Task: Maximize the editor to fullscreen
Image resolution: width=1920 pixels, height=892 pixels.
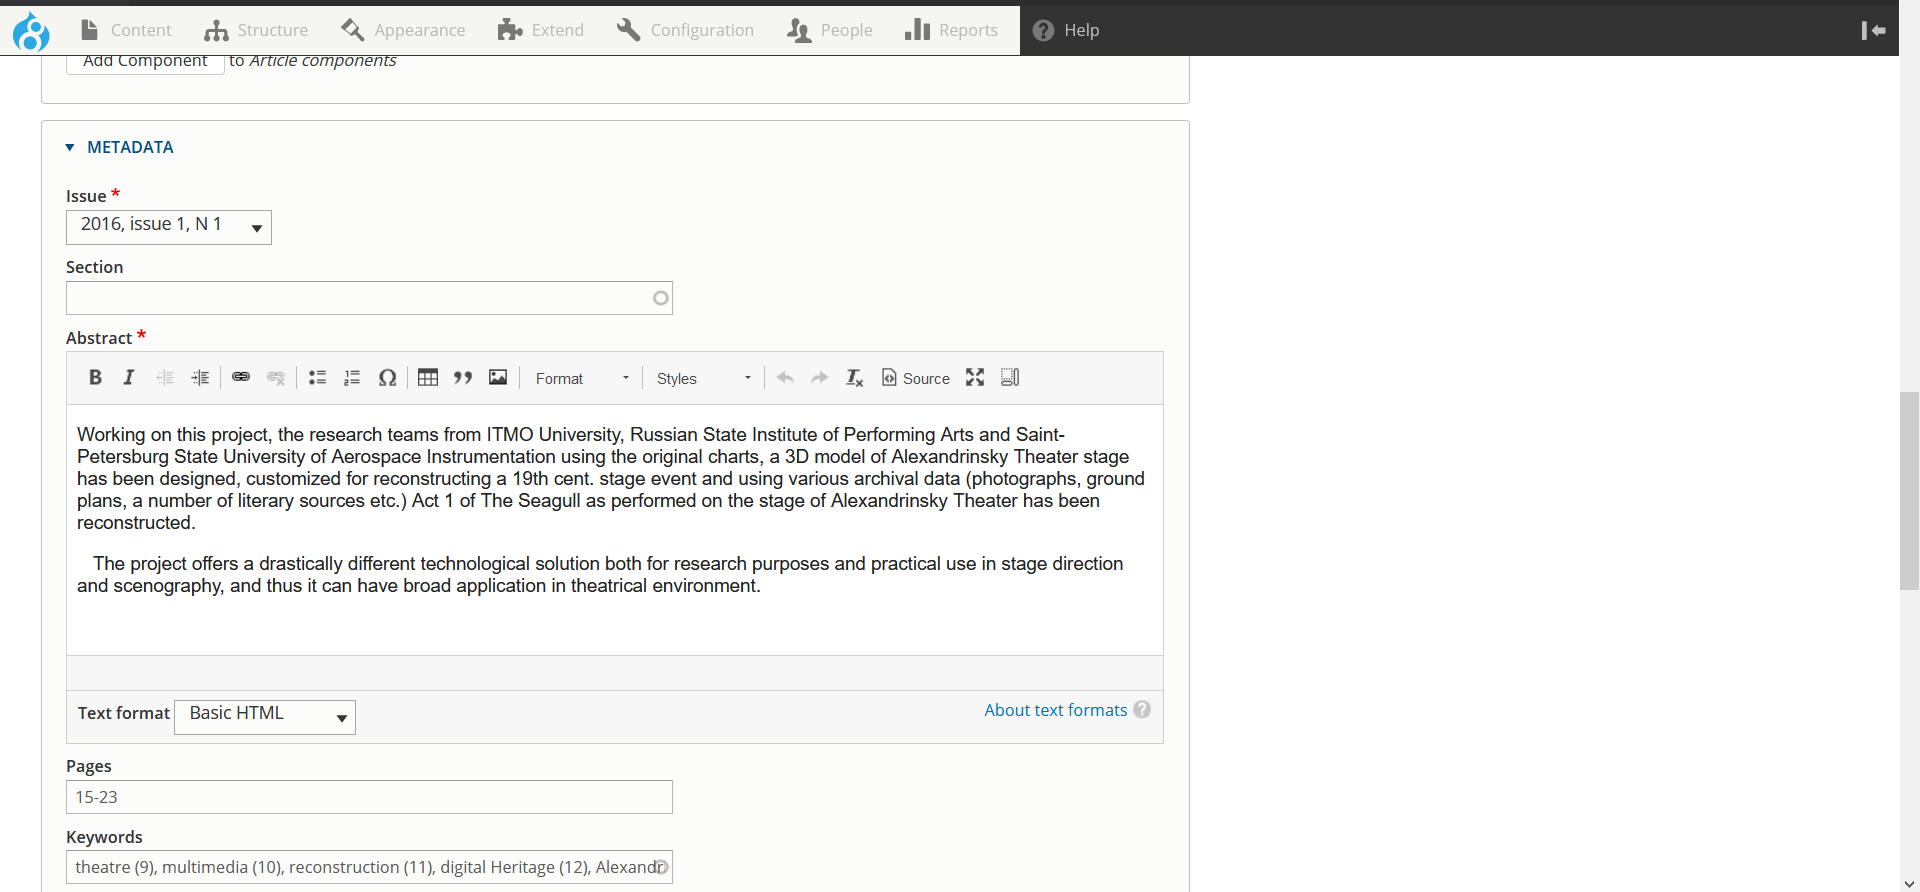Action: (x=975, y=378)
